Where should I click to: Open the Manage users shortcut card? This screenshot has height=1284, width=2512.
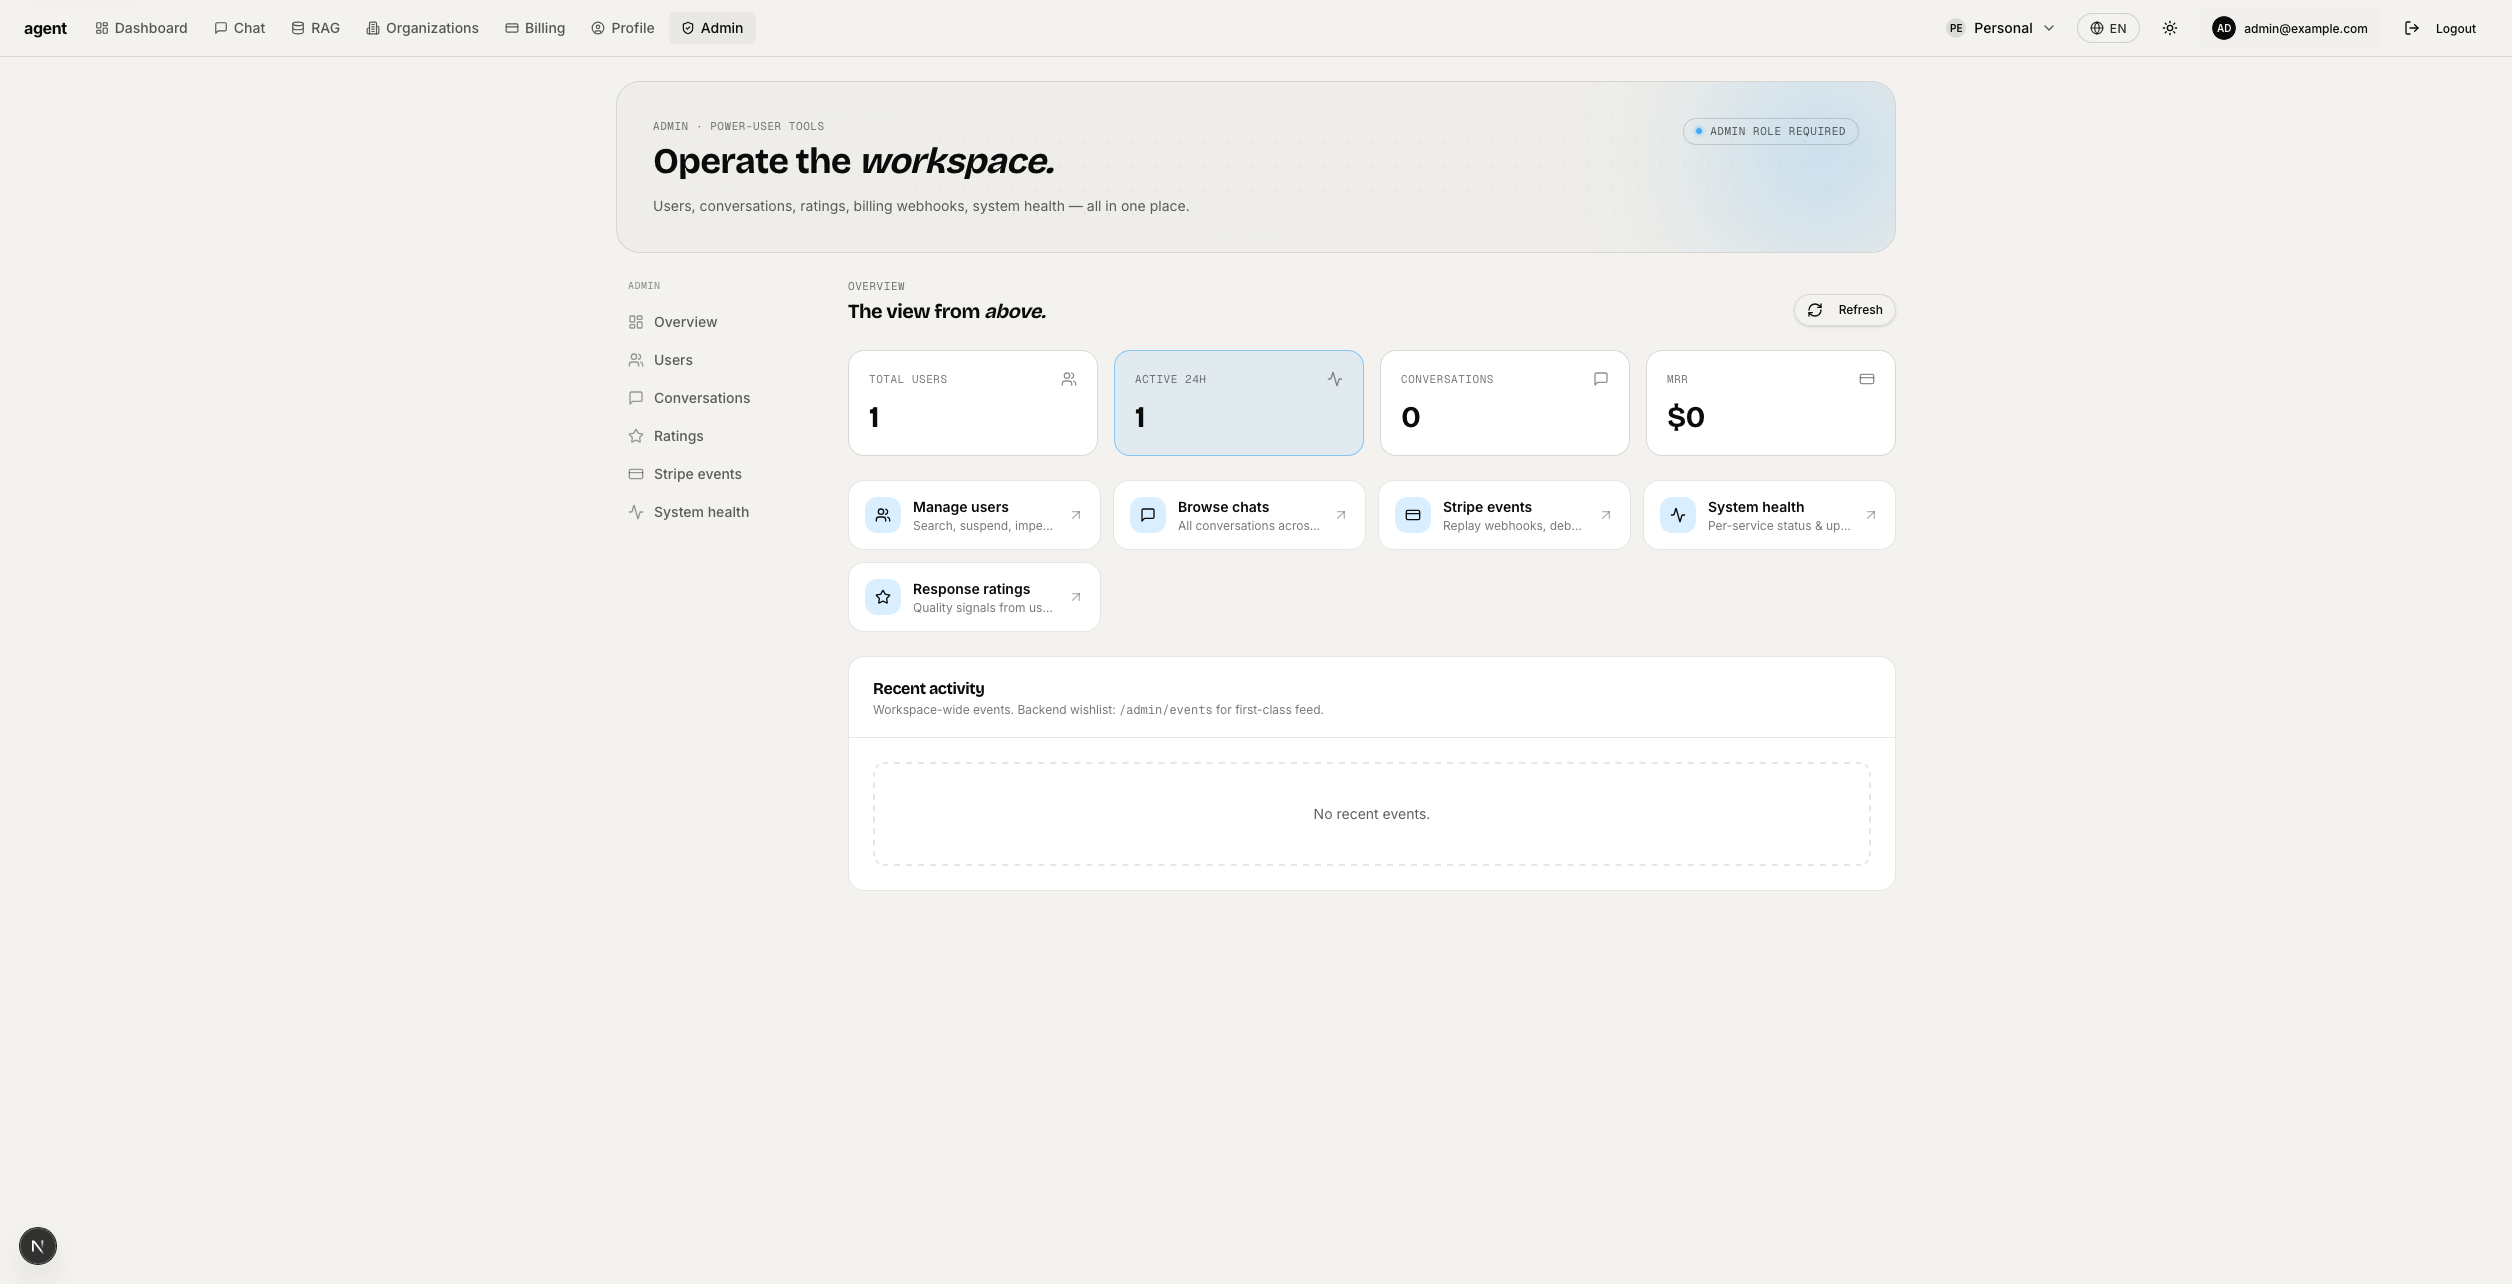click(x=974, y=515)
